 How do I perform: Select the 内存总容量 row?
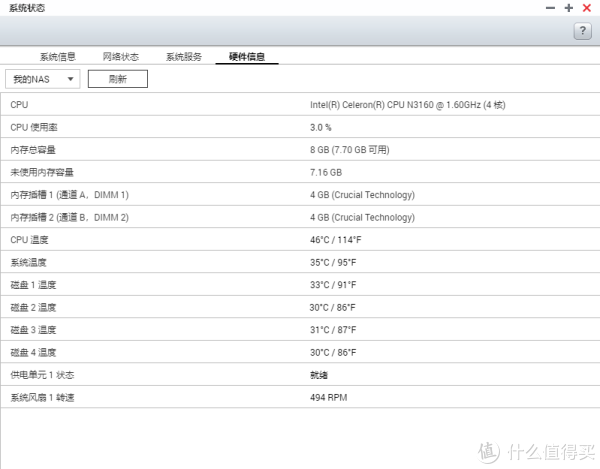tap(300, 150)
